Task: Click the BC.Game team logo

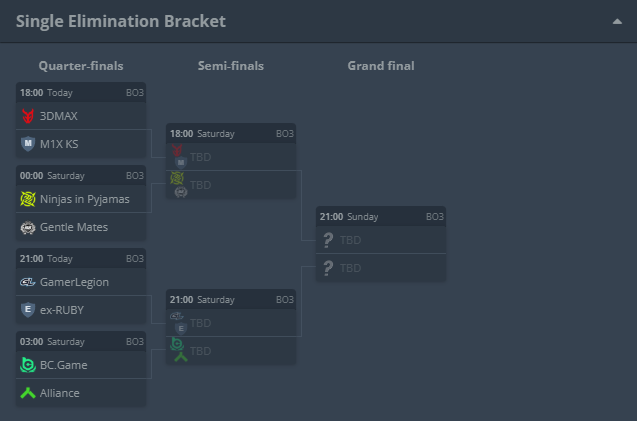Action: point(28,365)
